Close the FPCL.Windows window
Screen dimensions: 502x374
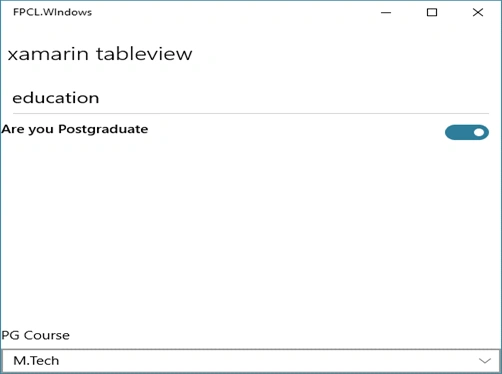click(x=478, y=13)
